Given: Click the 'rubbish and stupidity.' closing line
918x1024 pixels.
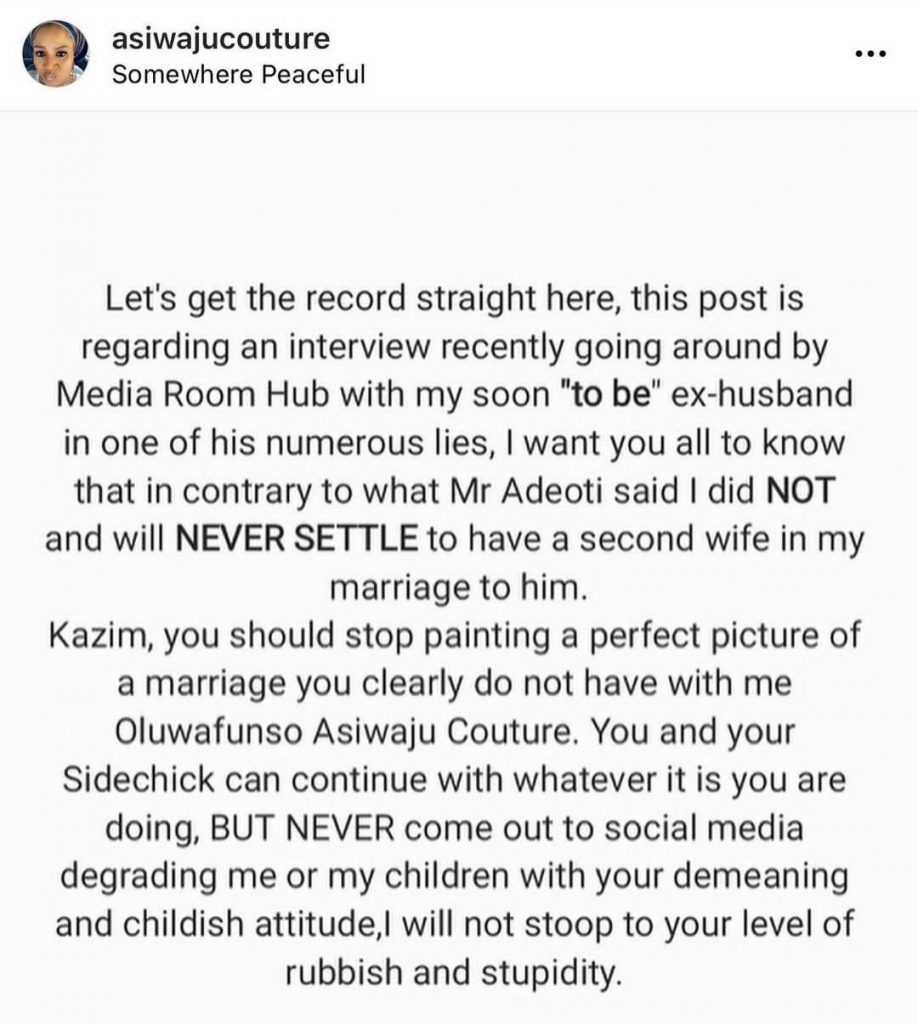Looking at the screenshot, I should point(458,972).
